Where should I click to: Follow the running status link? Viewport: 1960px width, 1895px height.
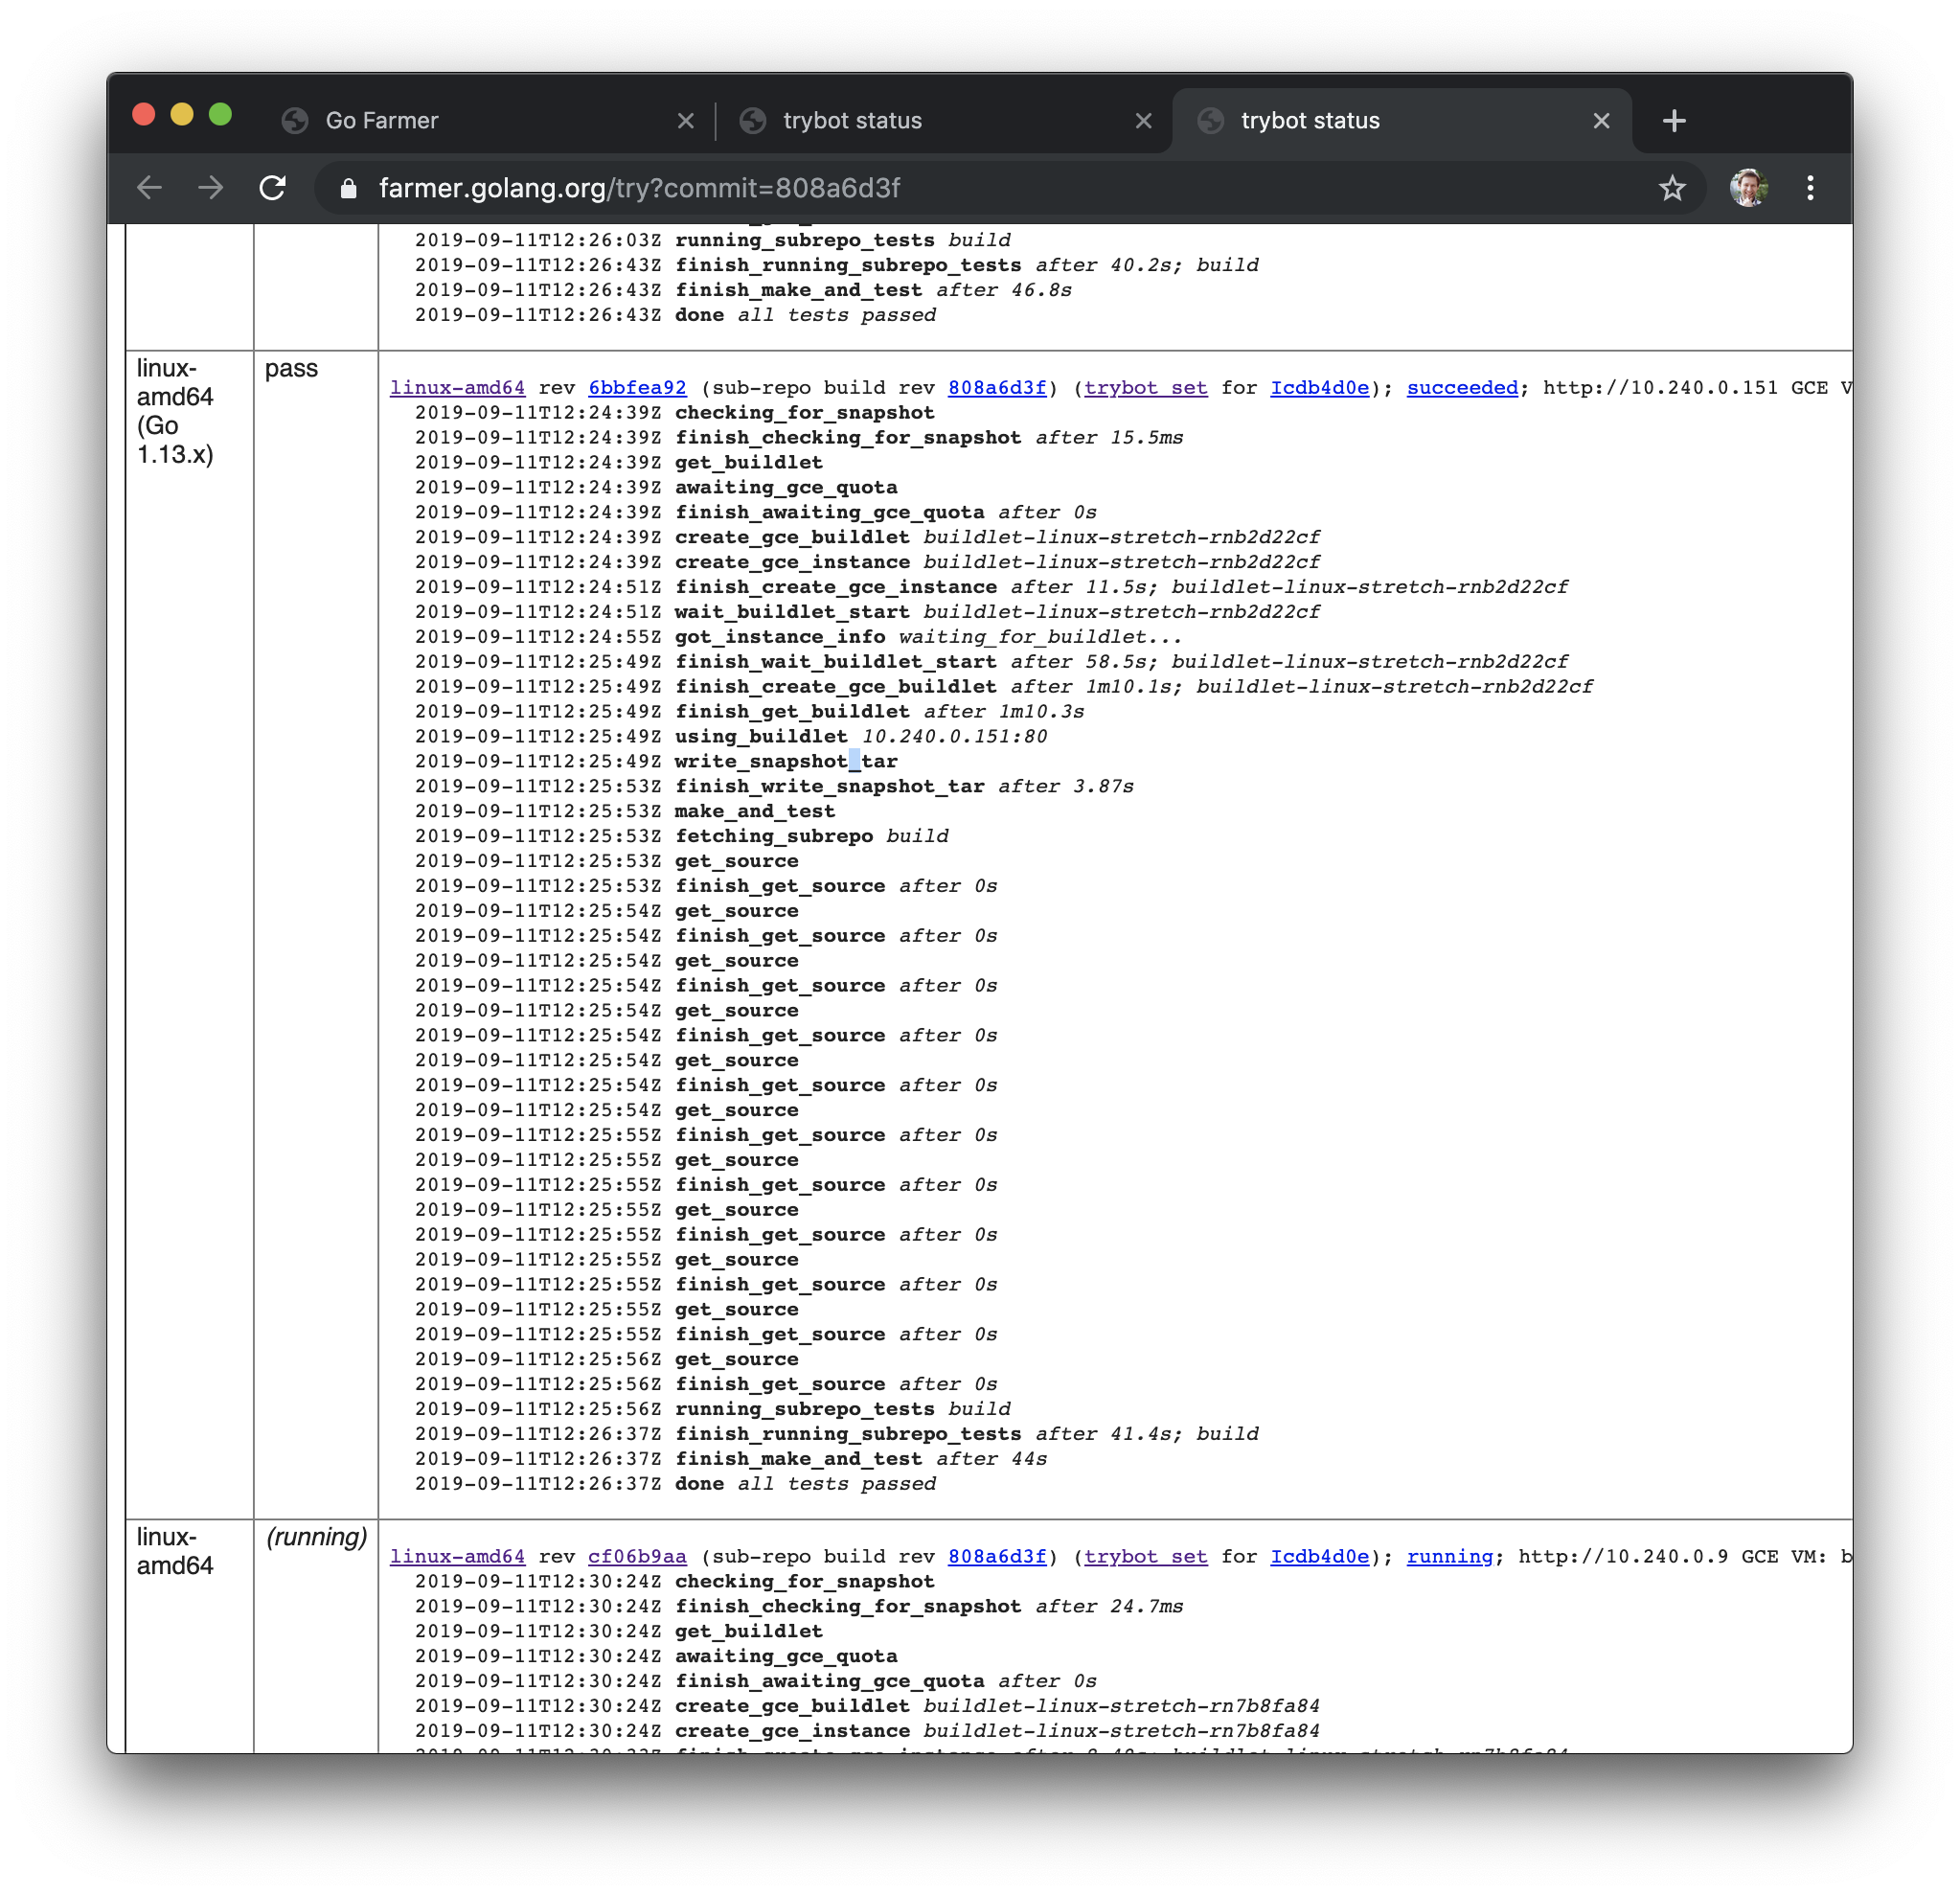(1449, 1556)
